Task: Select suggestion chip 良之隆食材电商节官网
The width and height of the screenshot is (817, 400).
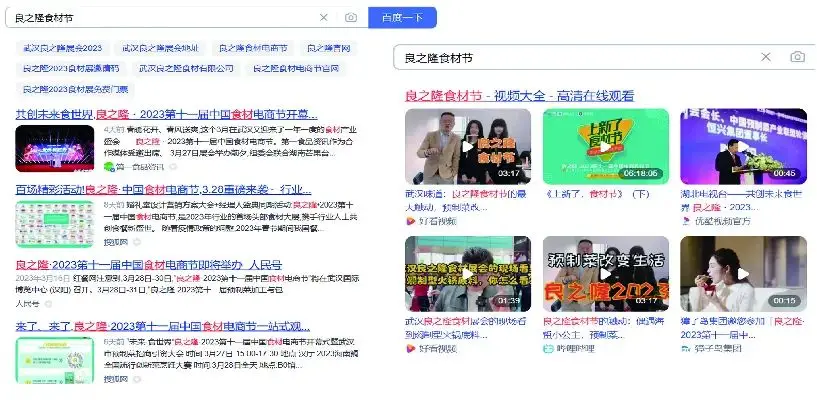Action: tap(296, 68)
